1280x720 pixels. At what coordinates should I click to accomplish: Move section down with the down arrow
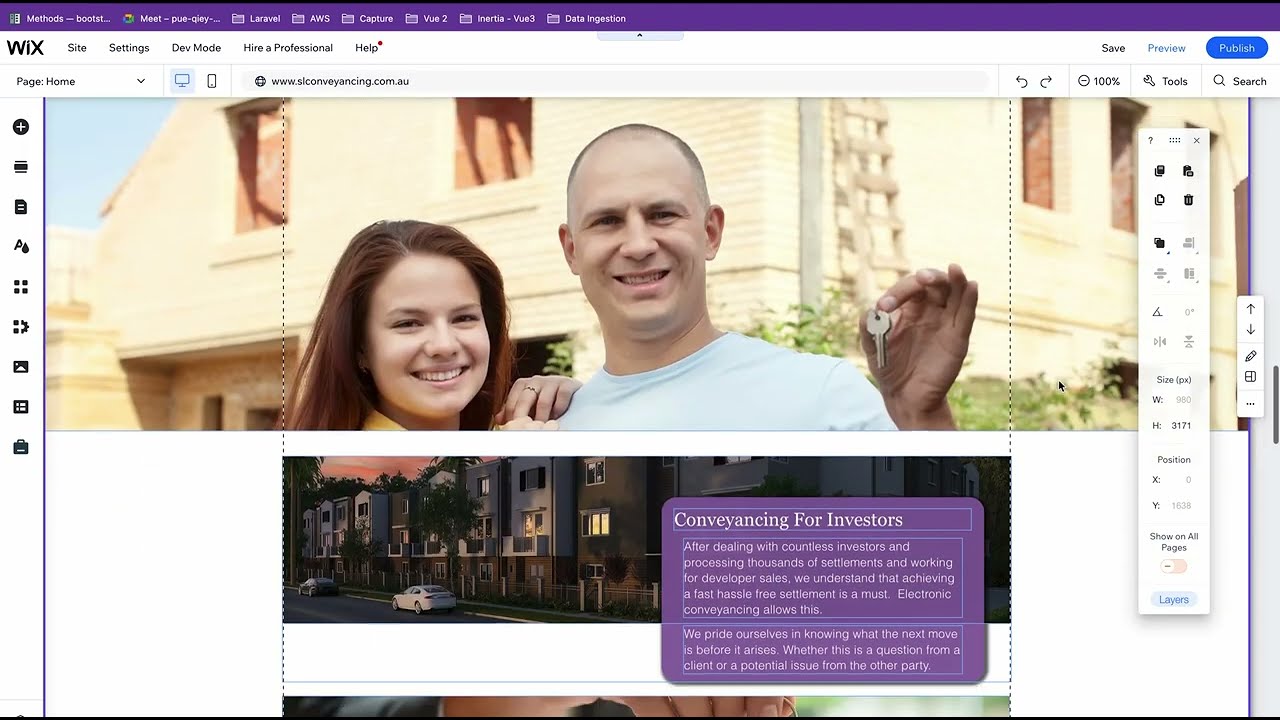[1250, 330]
